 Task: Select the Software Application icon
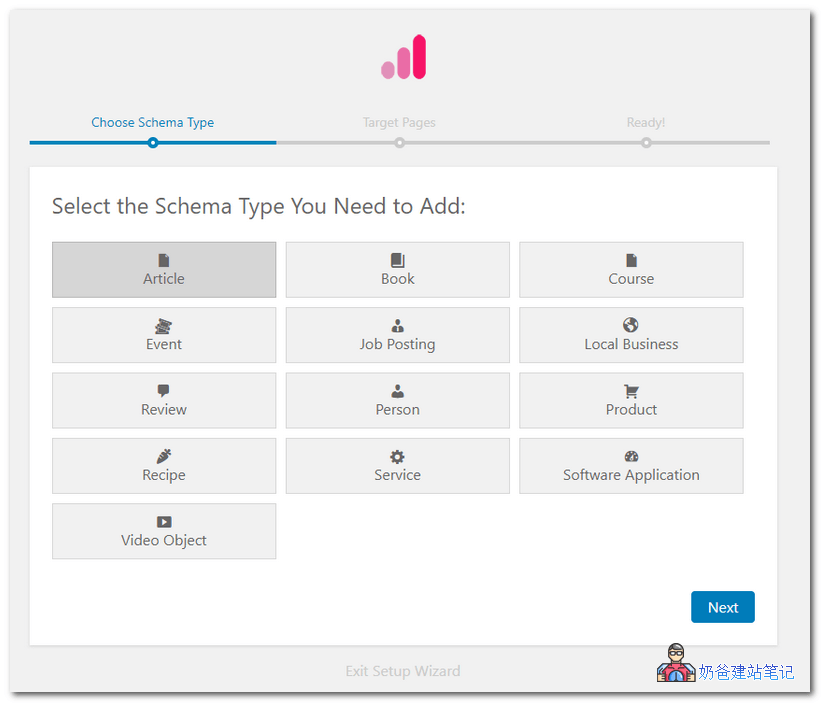point(631,456)
